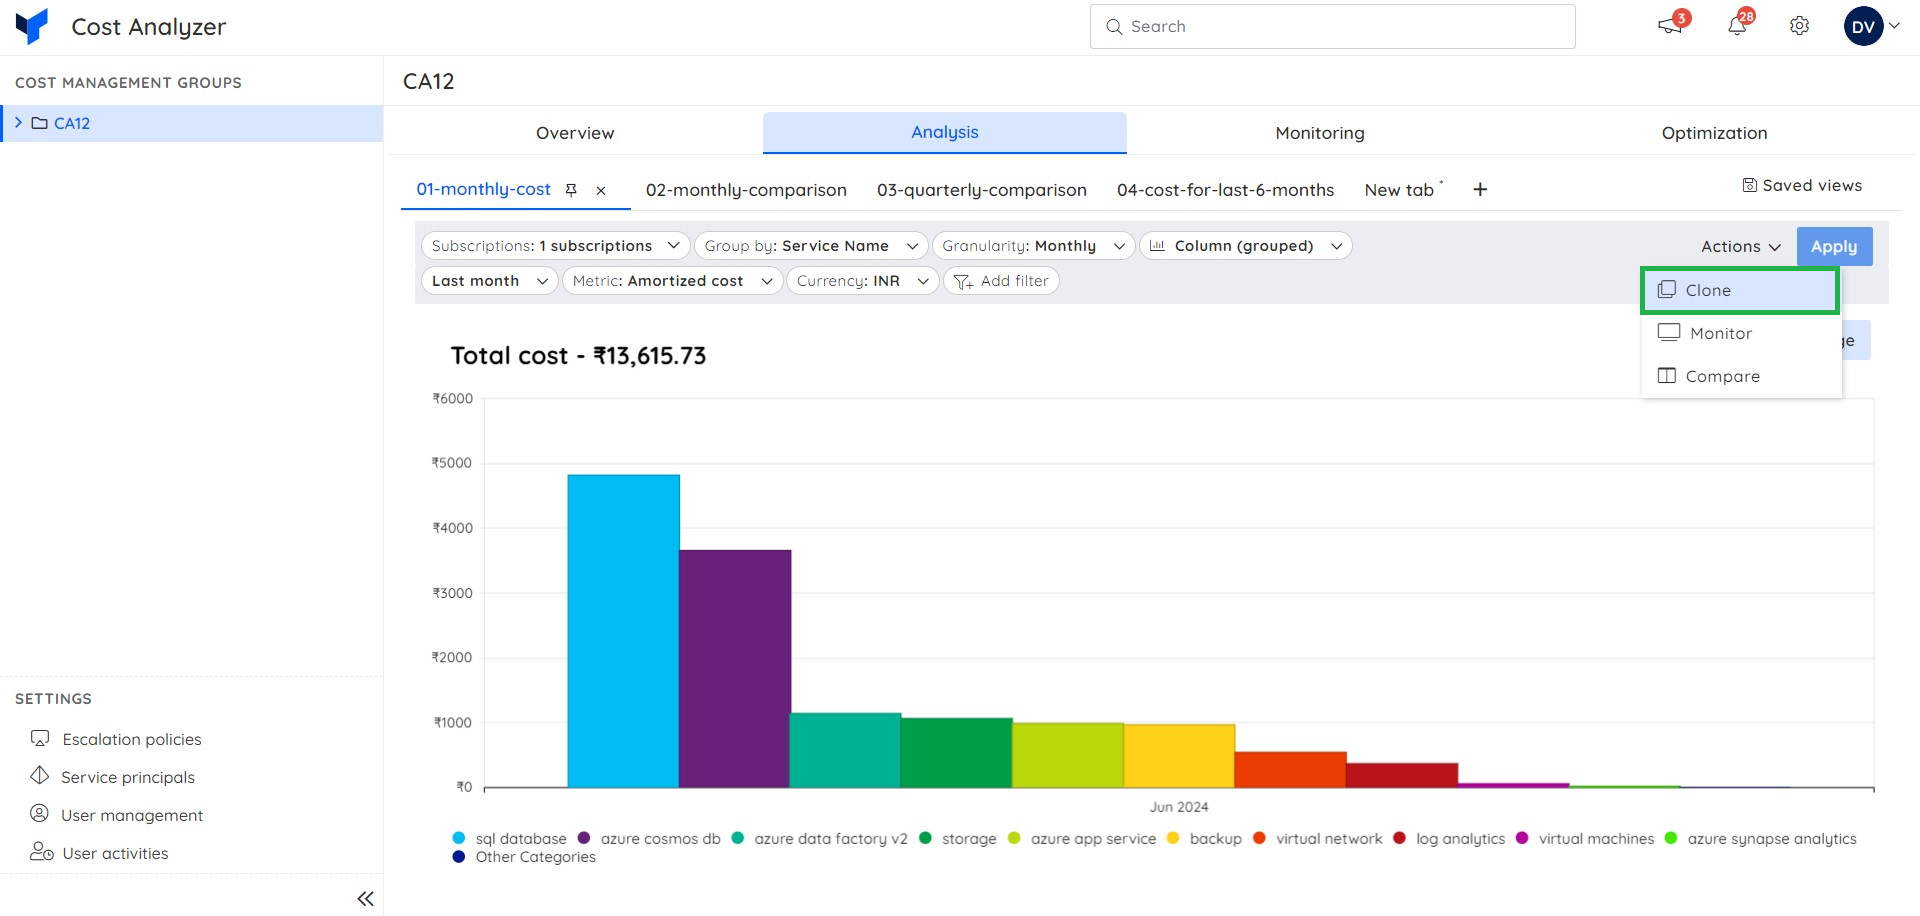Open the 04-cost-for-last-6-months tab

point(1225,190)
